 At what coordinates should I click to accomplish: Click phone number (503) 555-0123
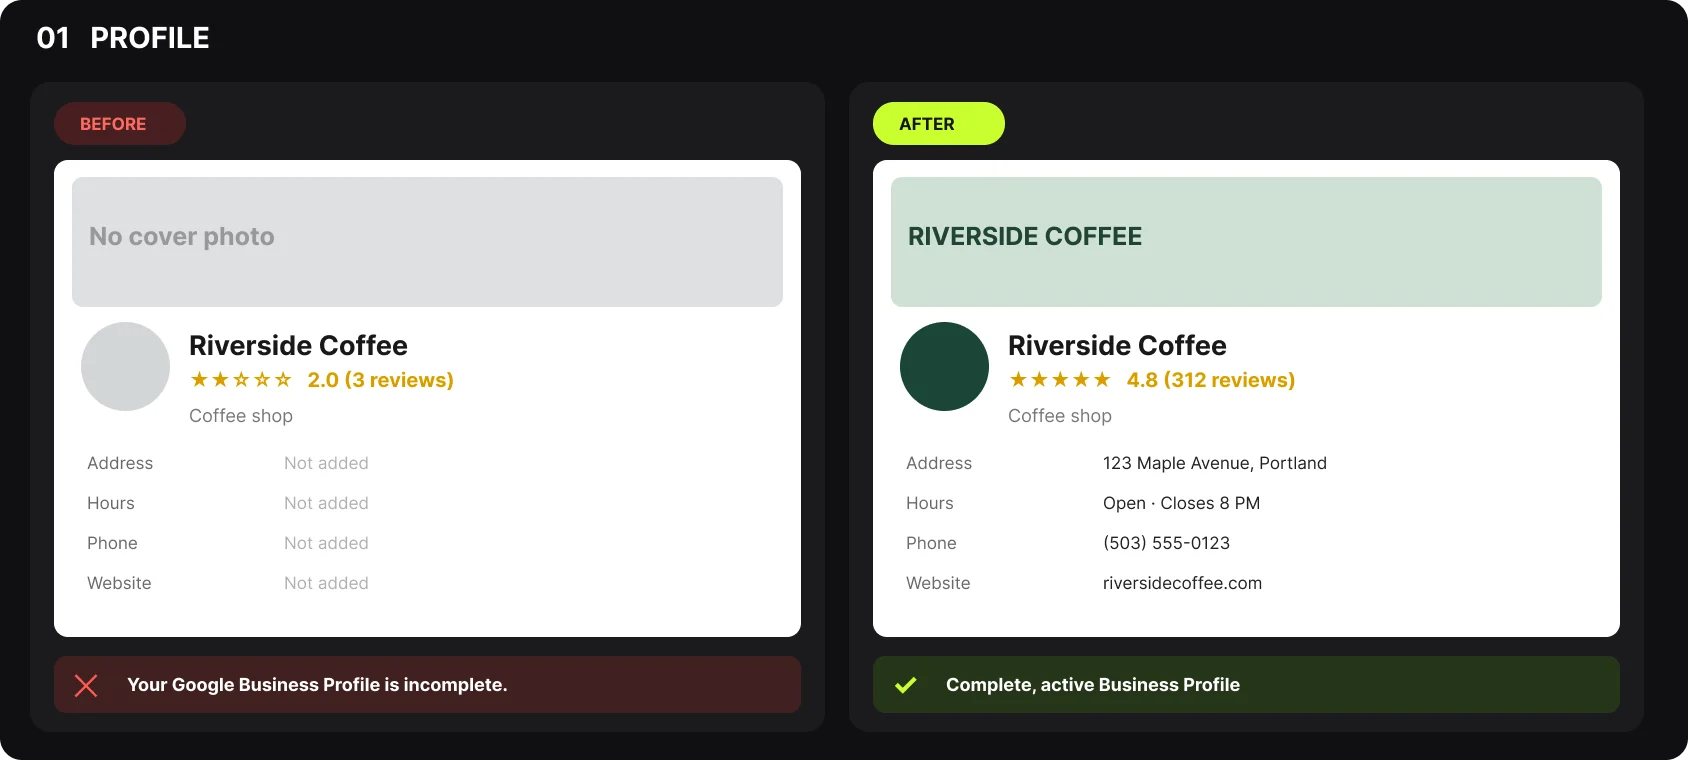(1166, 543)
